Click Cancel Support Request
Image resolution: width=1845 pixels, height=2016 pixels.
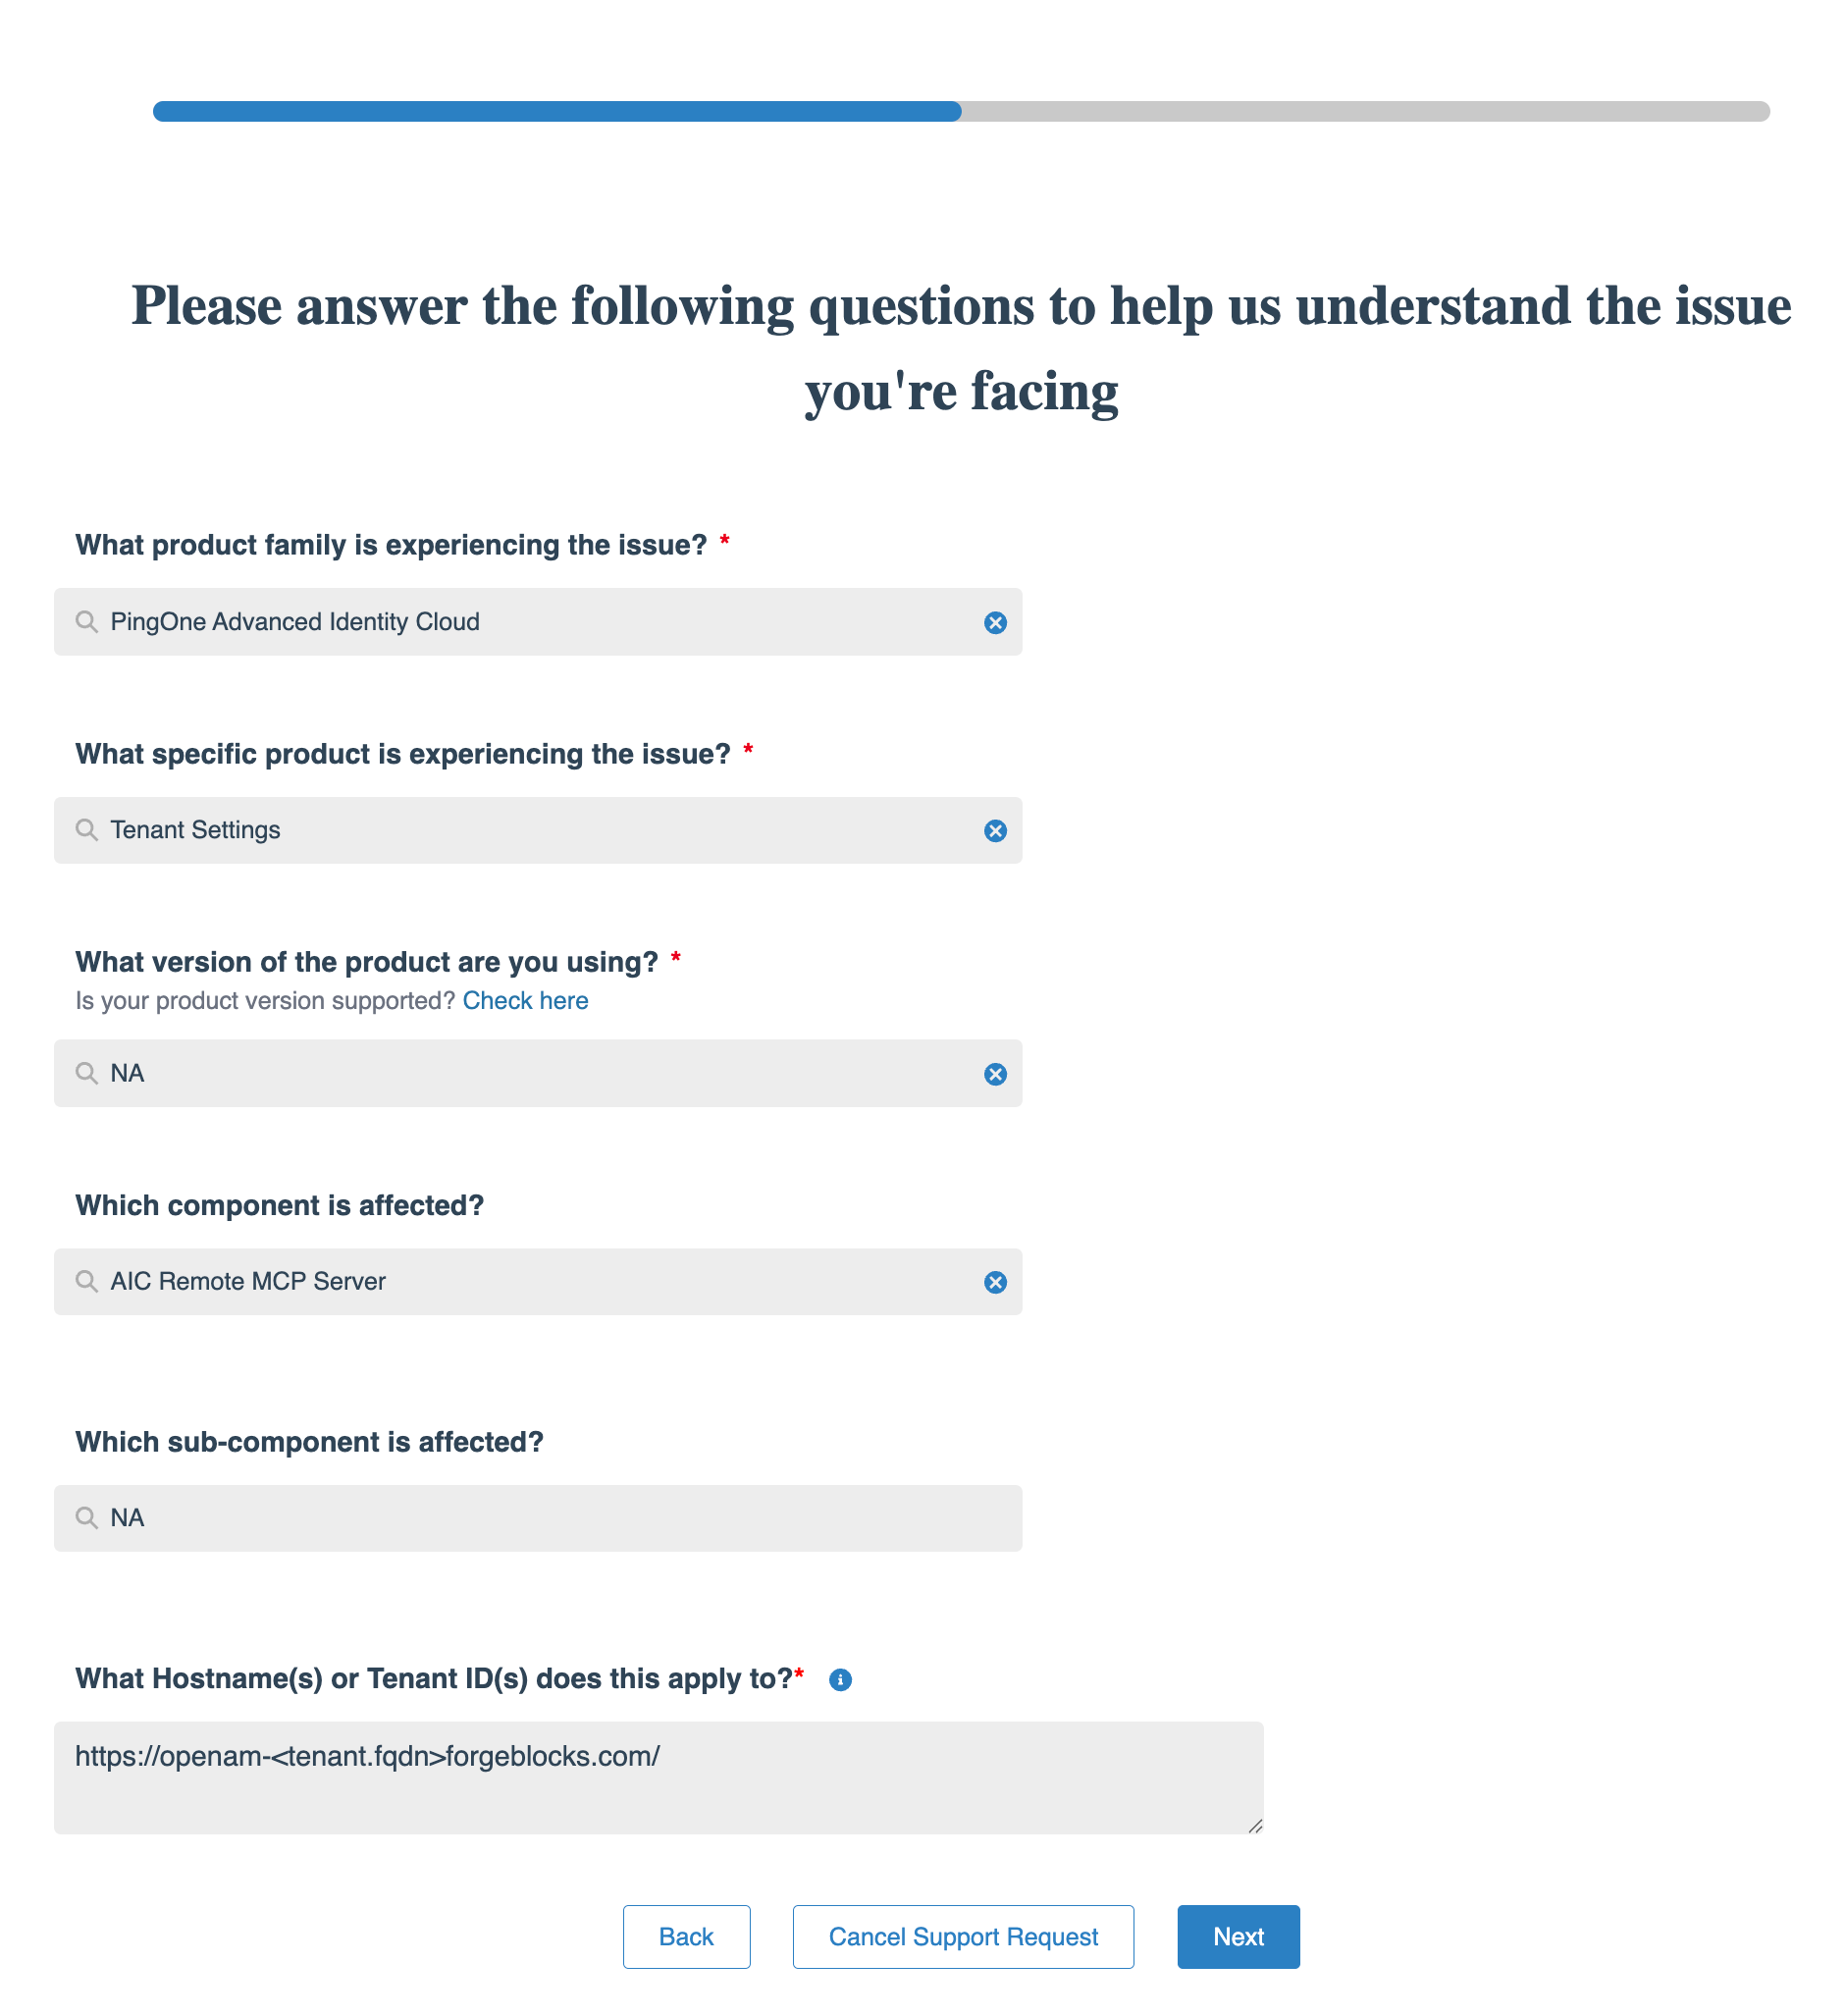coord(963,1937)
